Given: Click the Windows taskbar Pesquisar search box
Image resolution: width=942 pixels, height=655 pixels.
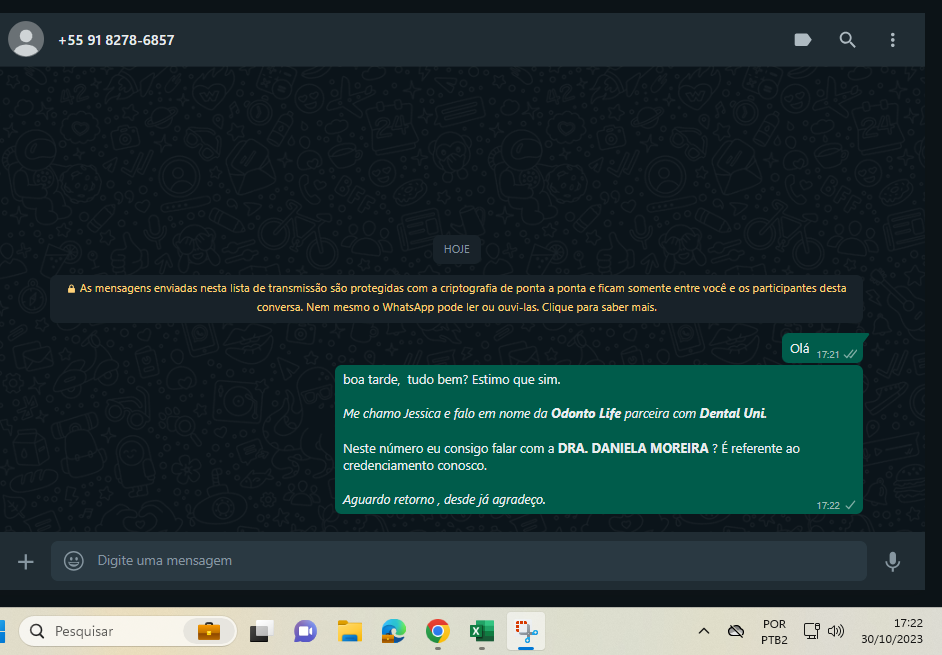Looking at the screenshot, I should (x=127, y=631).
